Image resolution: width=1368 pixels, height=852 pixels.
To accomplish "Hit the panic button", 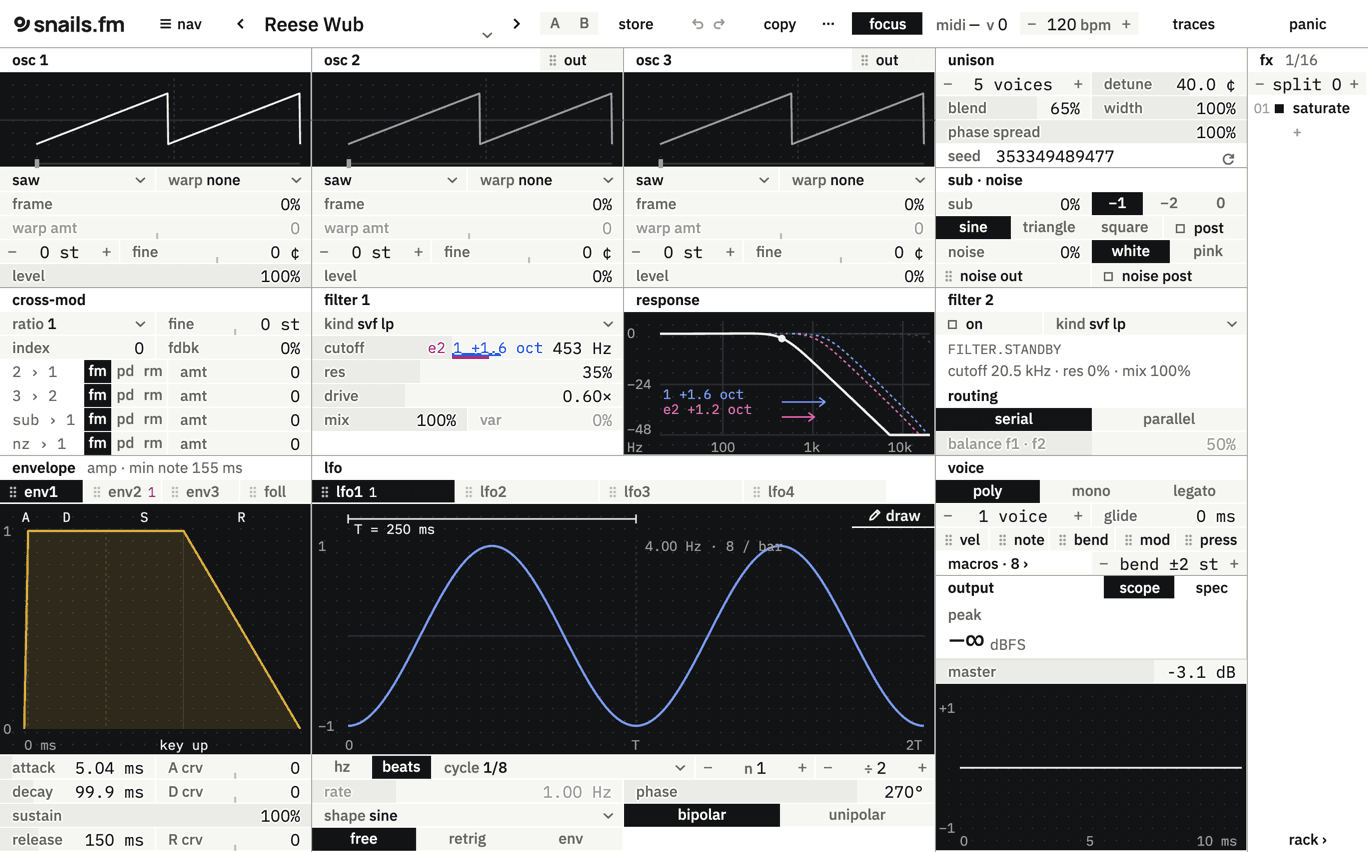I will [1307, 24].
